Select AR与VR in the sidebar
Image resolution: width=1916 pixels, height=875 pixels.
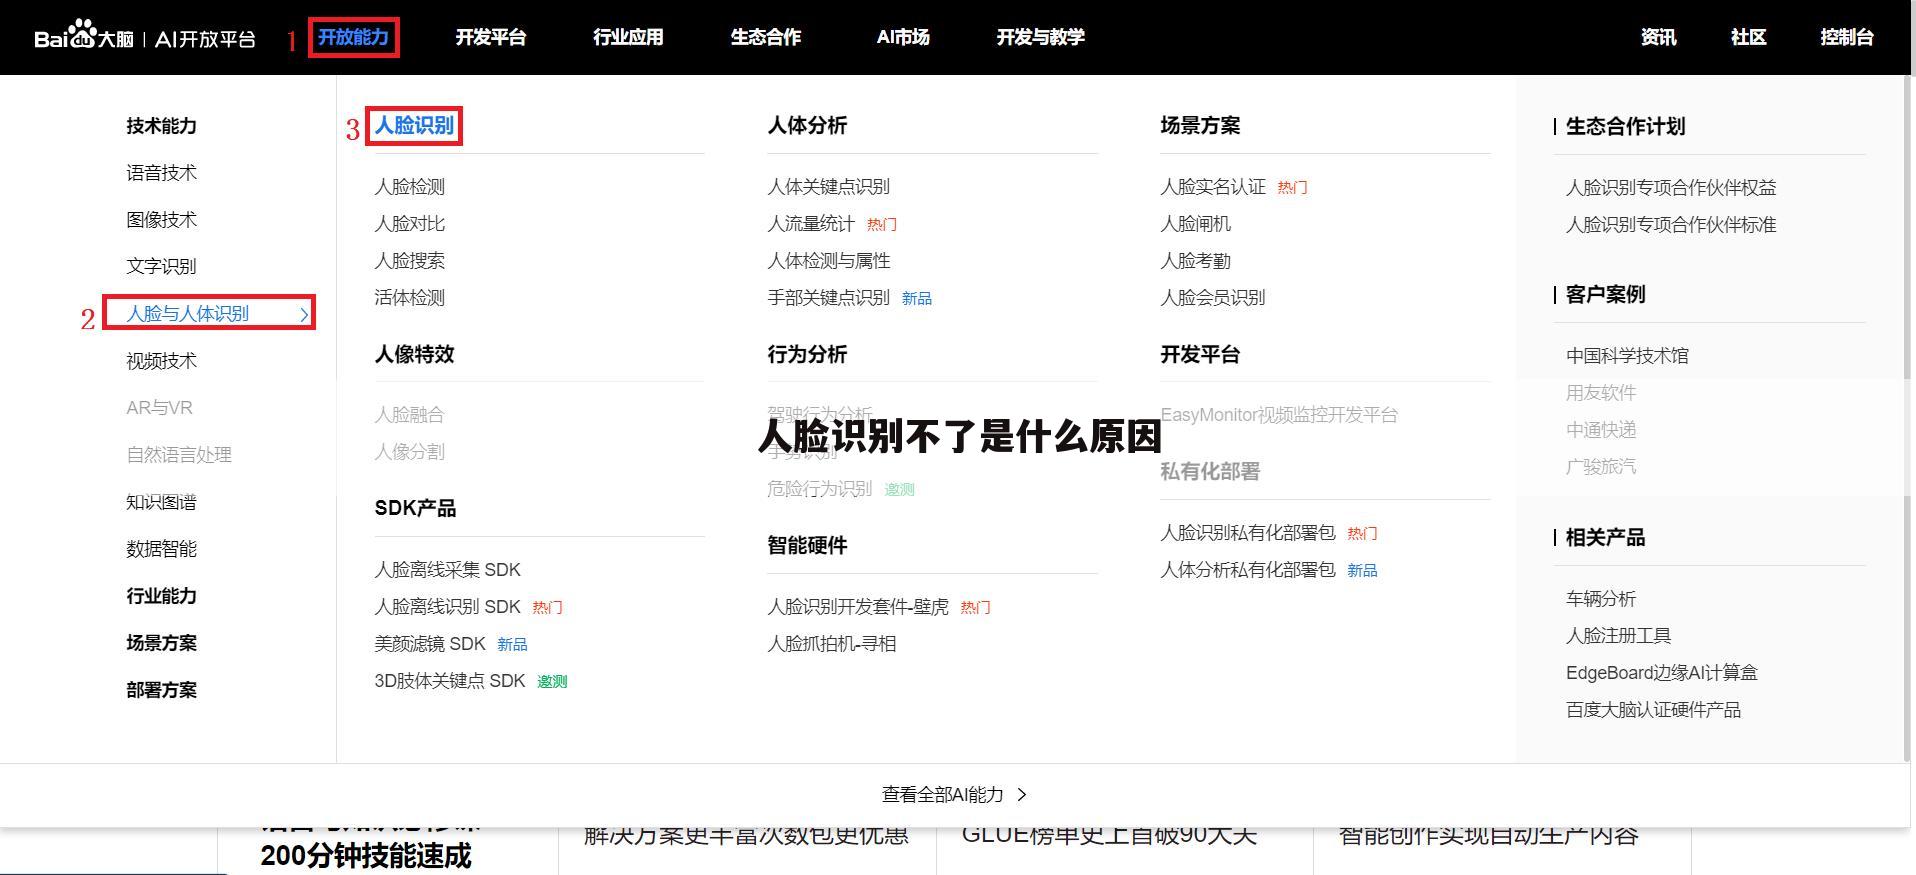pos(159,408)
